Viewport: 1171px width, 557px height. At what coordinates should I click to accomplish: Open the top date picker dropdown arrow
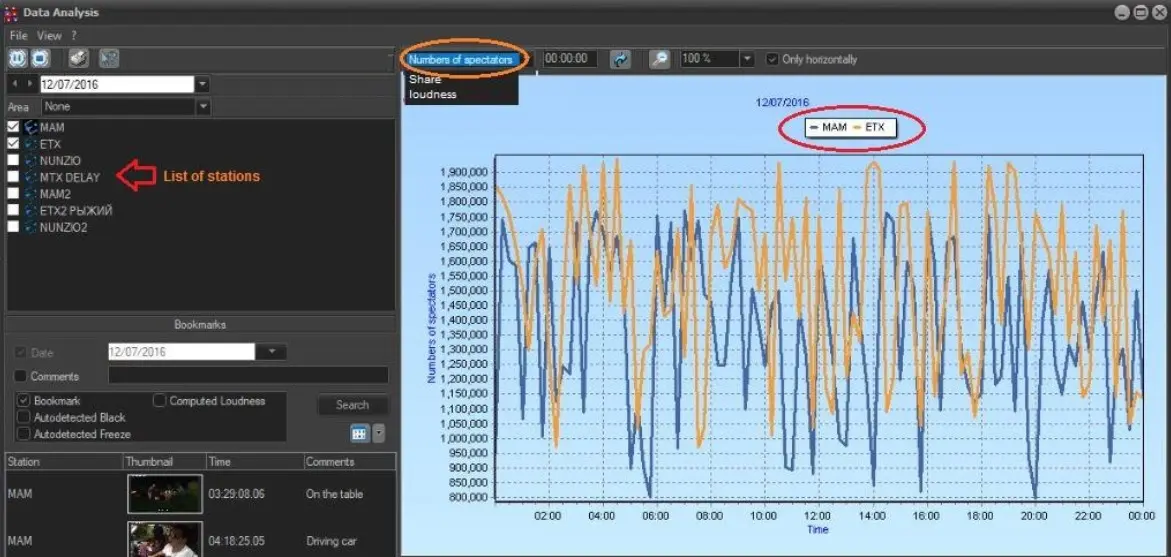click(x=203, y=84)
